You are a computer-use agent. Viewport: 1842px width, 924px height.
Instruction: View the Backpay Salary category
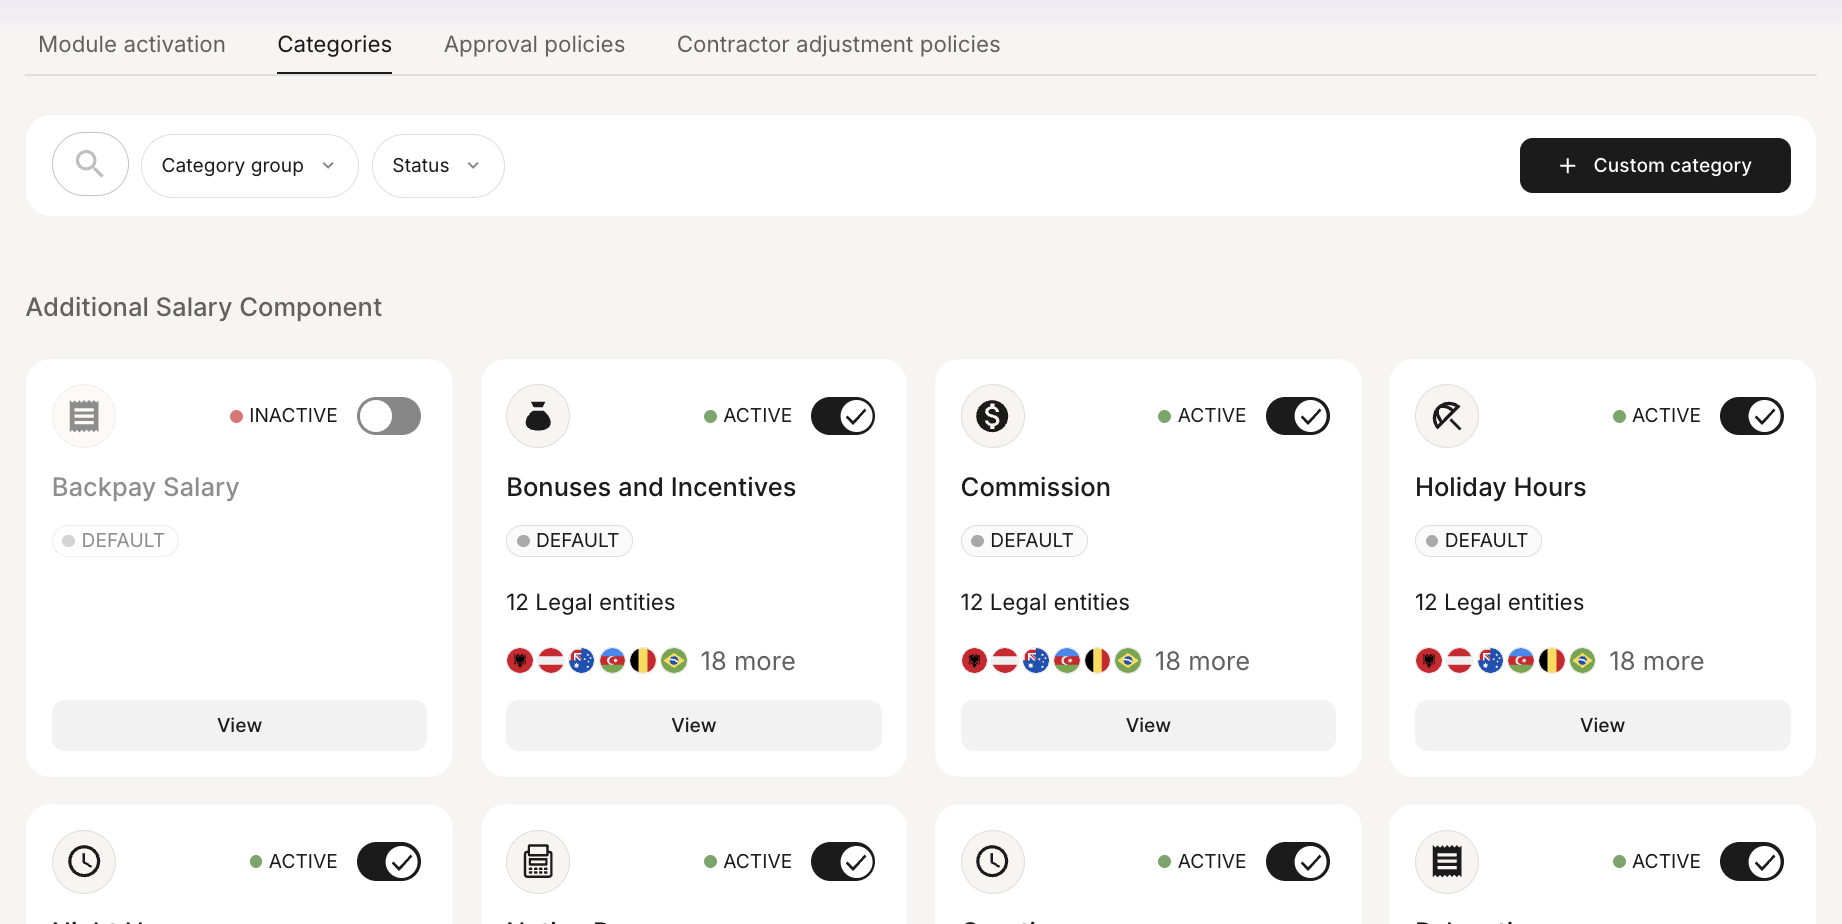(239, 725)
